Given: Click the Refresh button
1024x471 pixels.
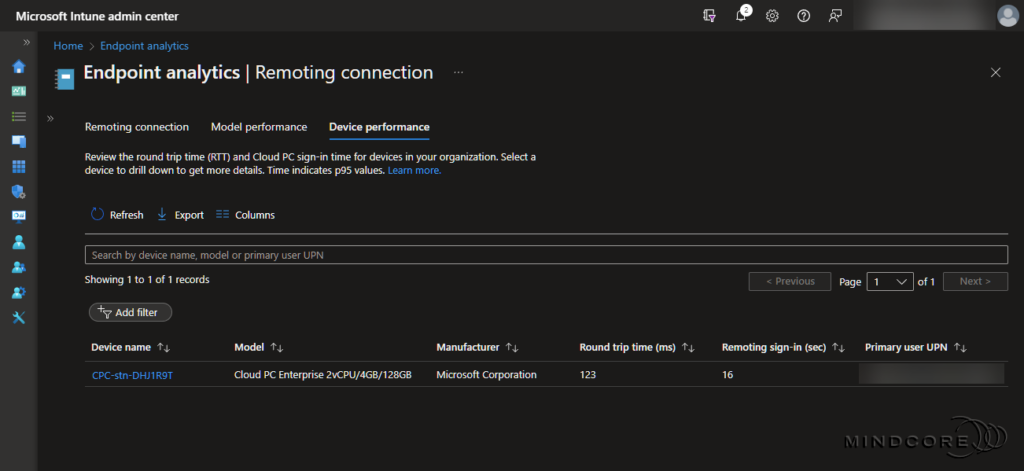Looking at the screenshot, I should [x=117, y=214].
